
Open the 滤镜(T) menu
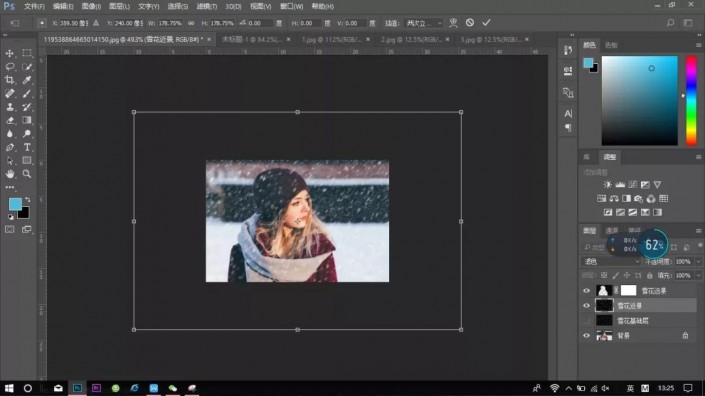[x=206, y=6]
